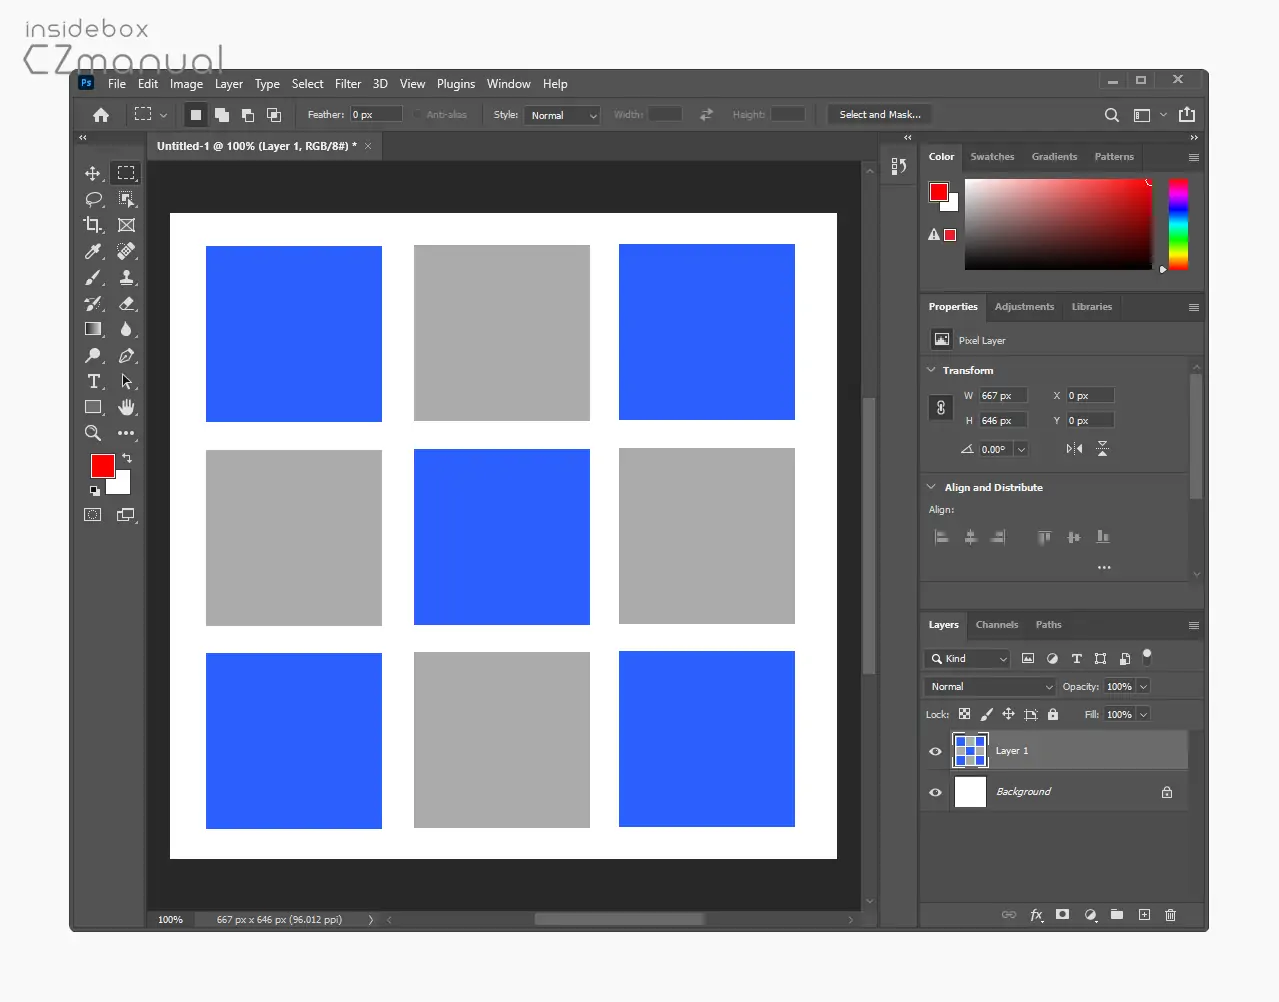The height and width of the screenshot is (1002, 1279).
Task: Click the Feather input field
Action: point(376,115)
